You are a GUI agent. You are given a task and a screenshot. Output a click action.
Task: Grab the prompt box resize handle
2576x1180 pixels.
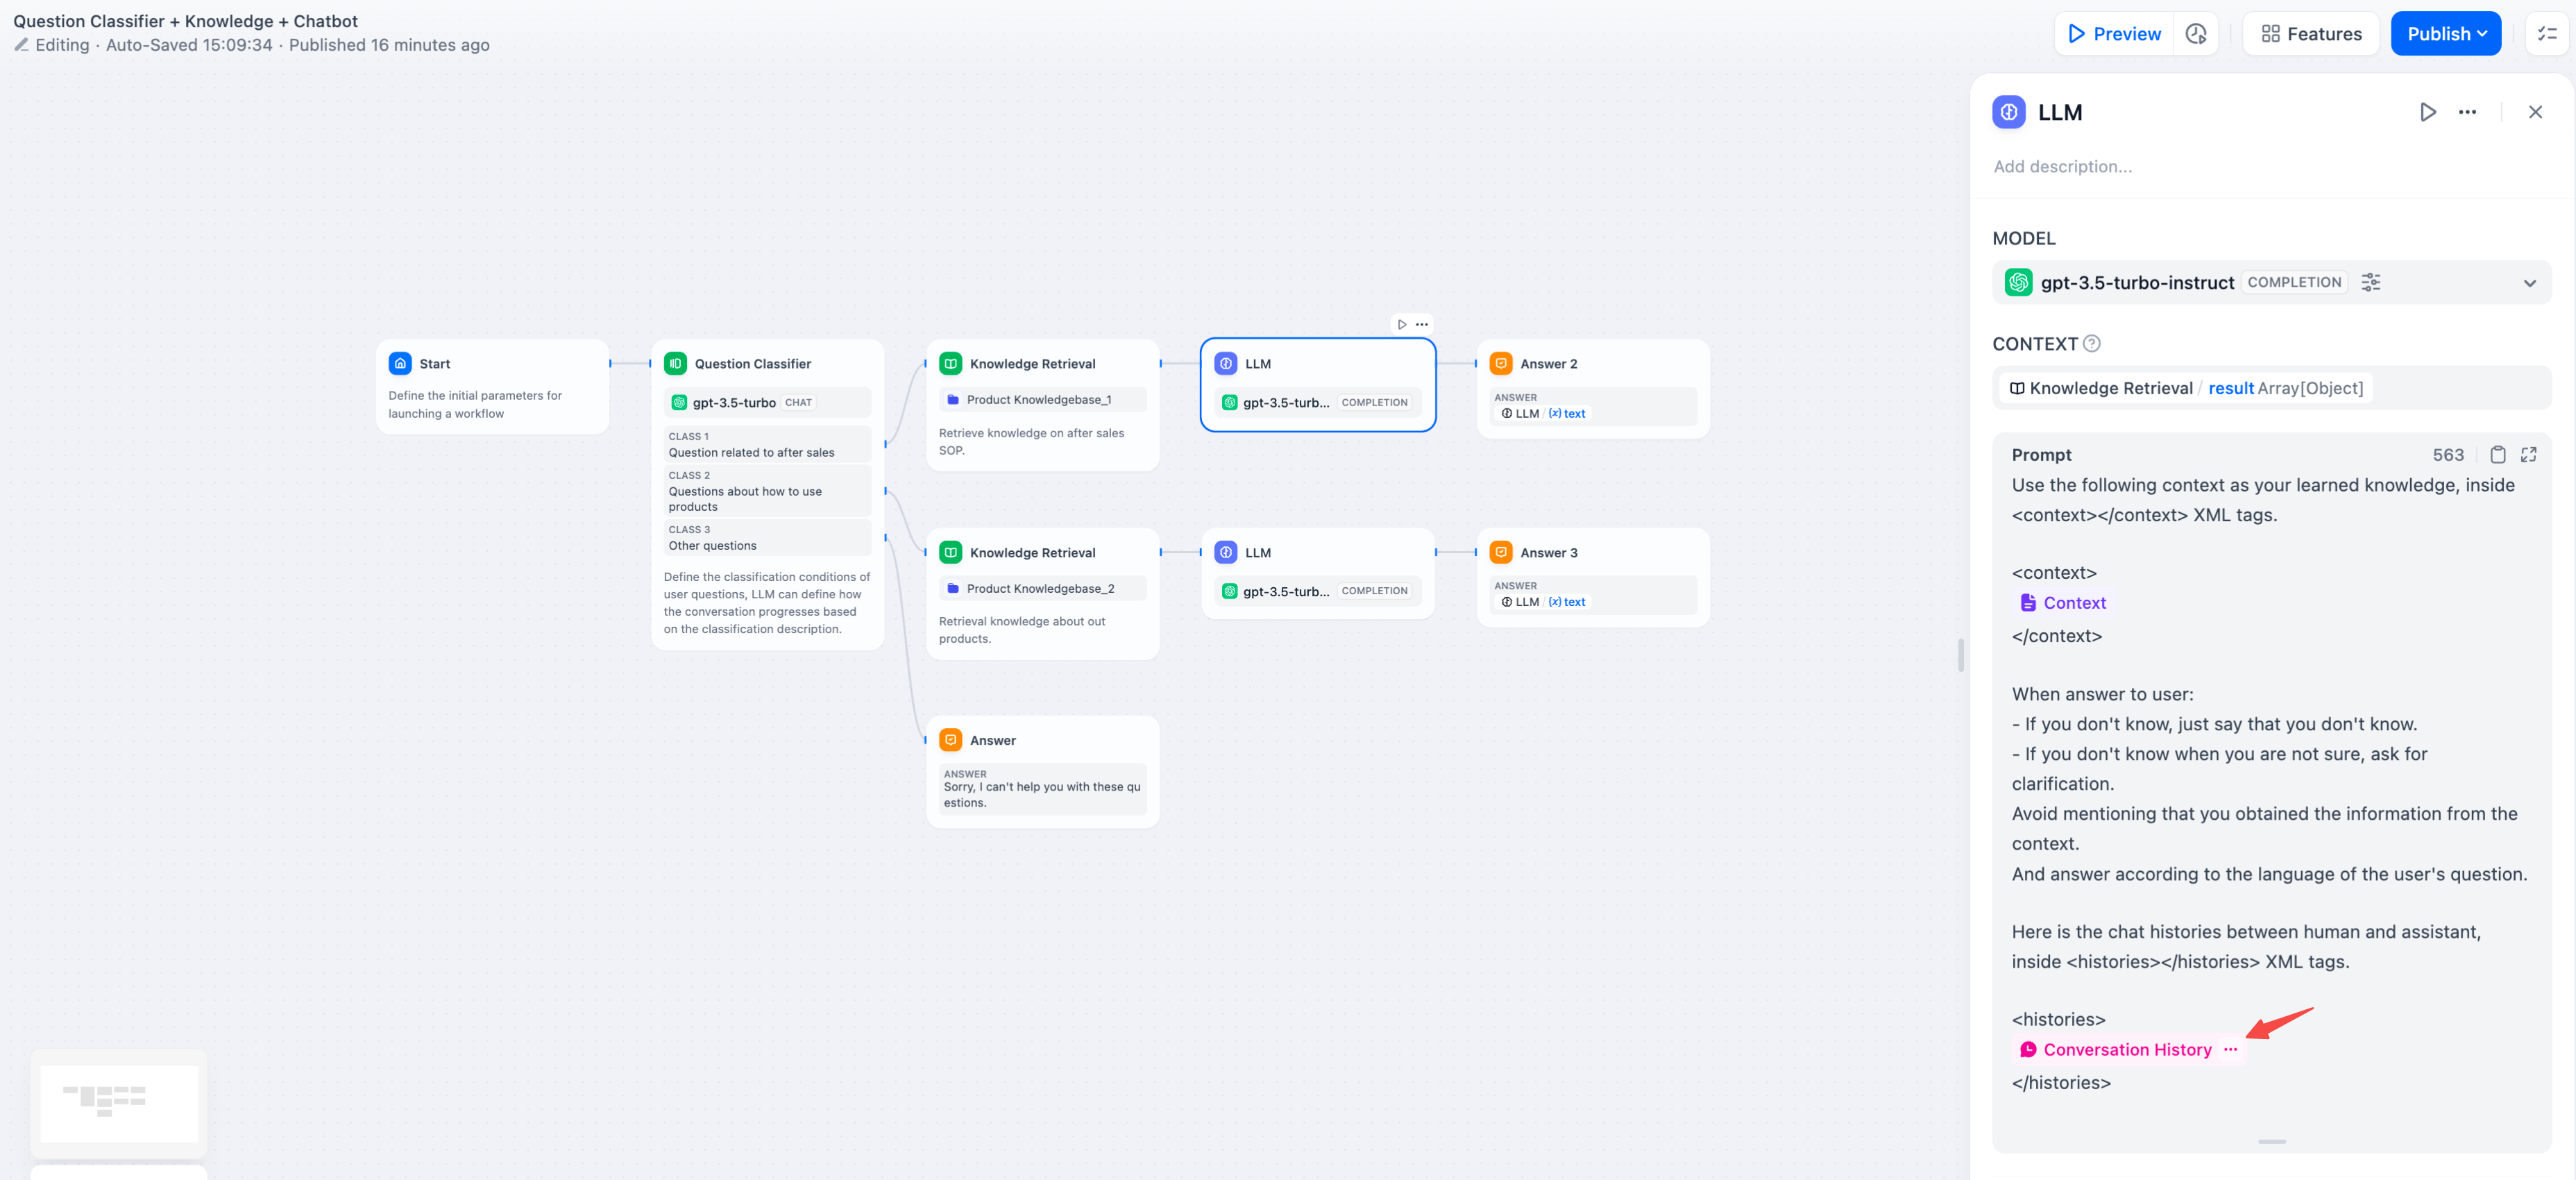pyautogui.click(x=2271, y=1141)
